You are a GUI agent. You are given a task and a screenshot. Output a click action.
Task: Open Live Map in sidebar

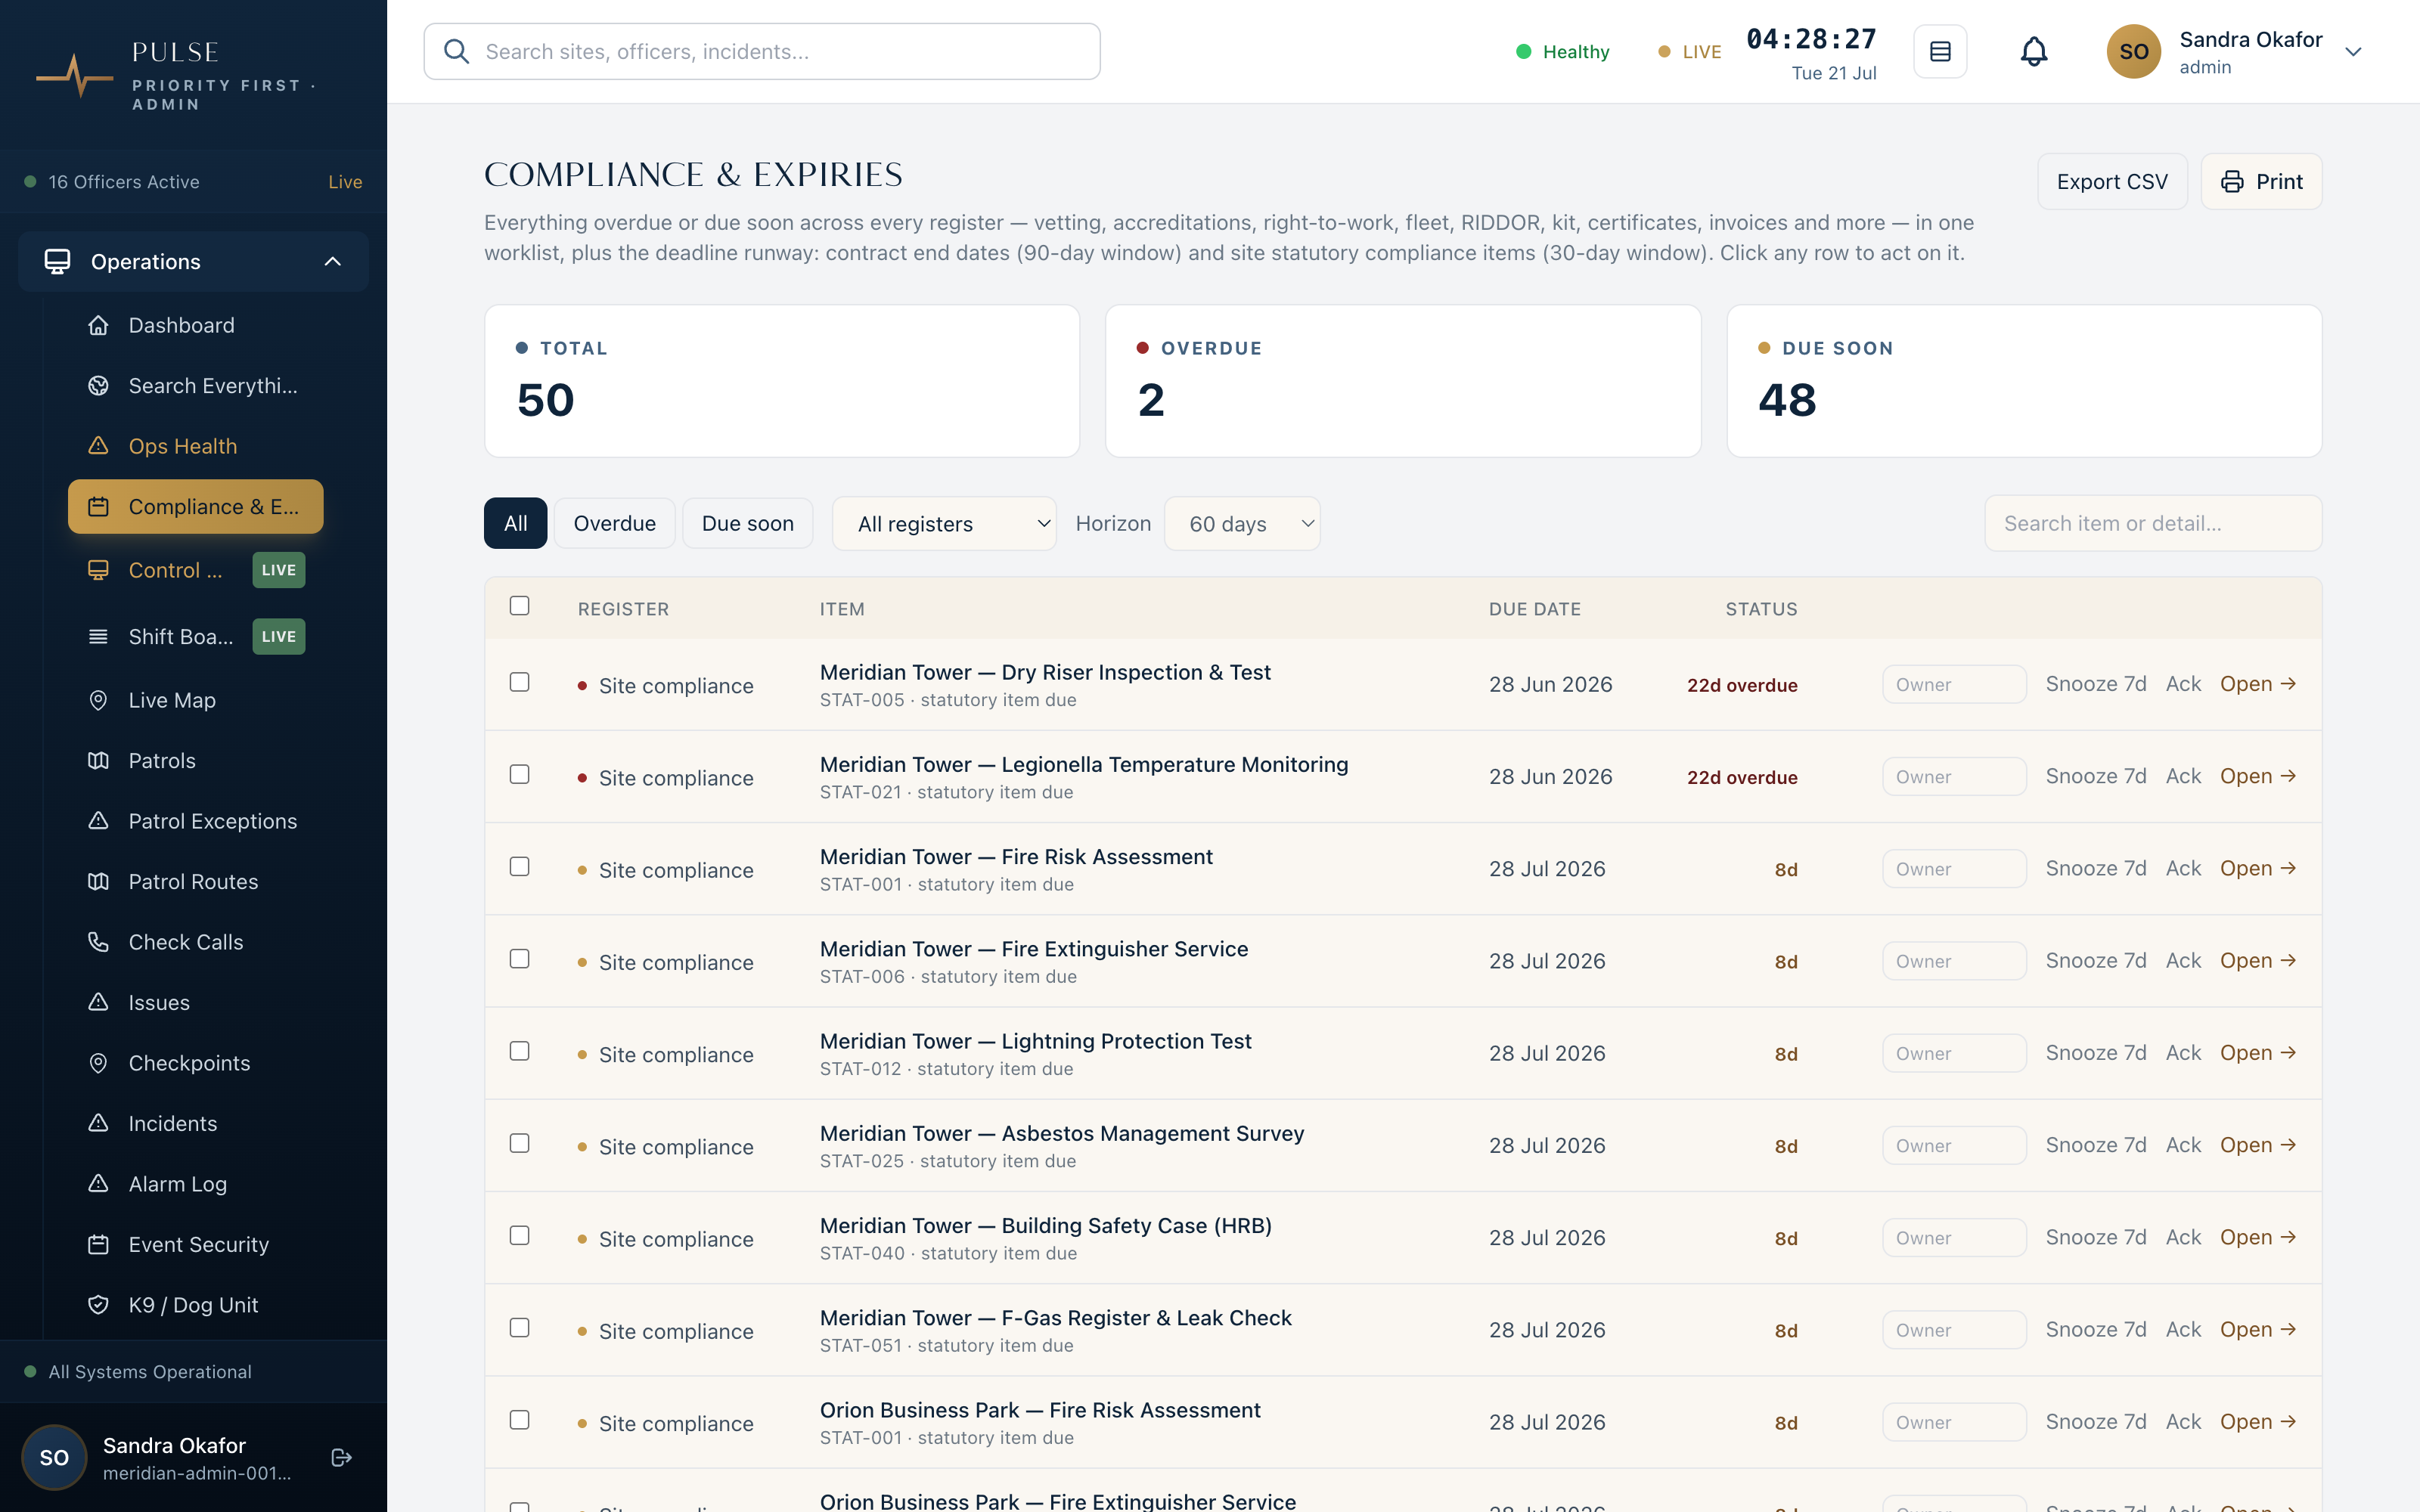(x=195, y=700)
